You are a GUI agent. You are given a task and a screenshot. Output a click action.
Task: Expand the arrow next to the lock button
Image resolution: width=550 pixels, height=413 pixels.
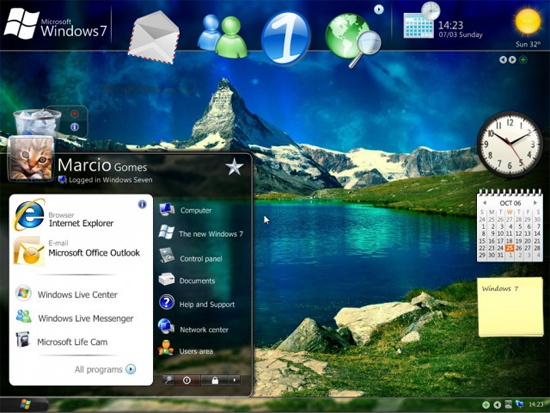click(x=234, y=380)
